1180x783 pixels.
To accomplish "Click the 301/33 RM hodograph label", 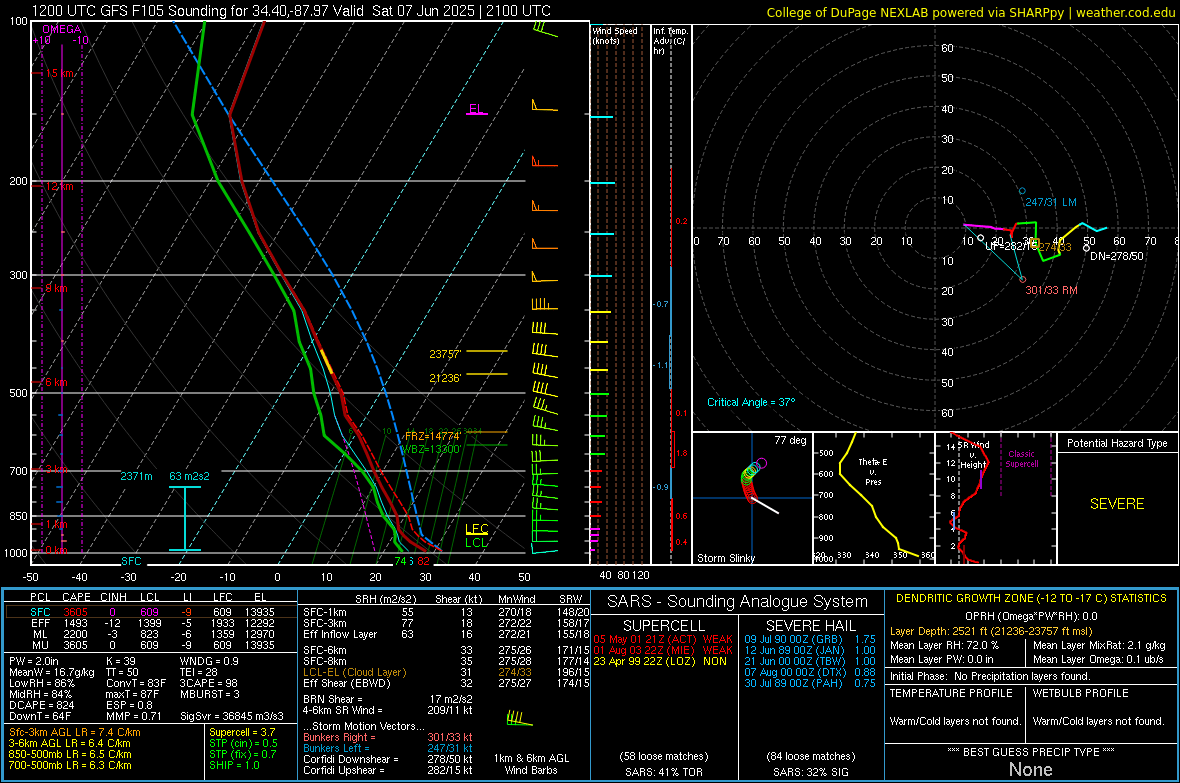I will point(1051,290).
